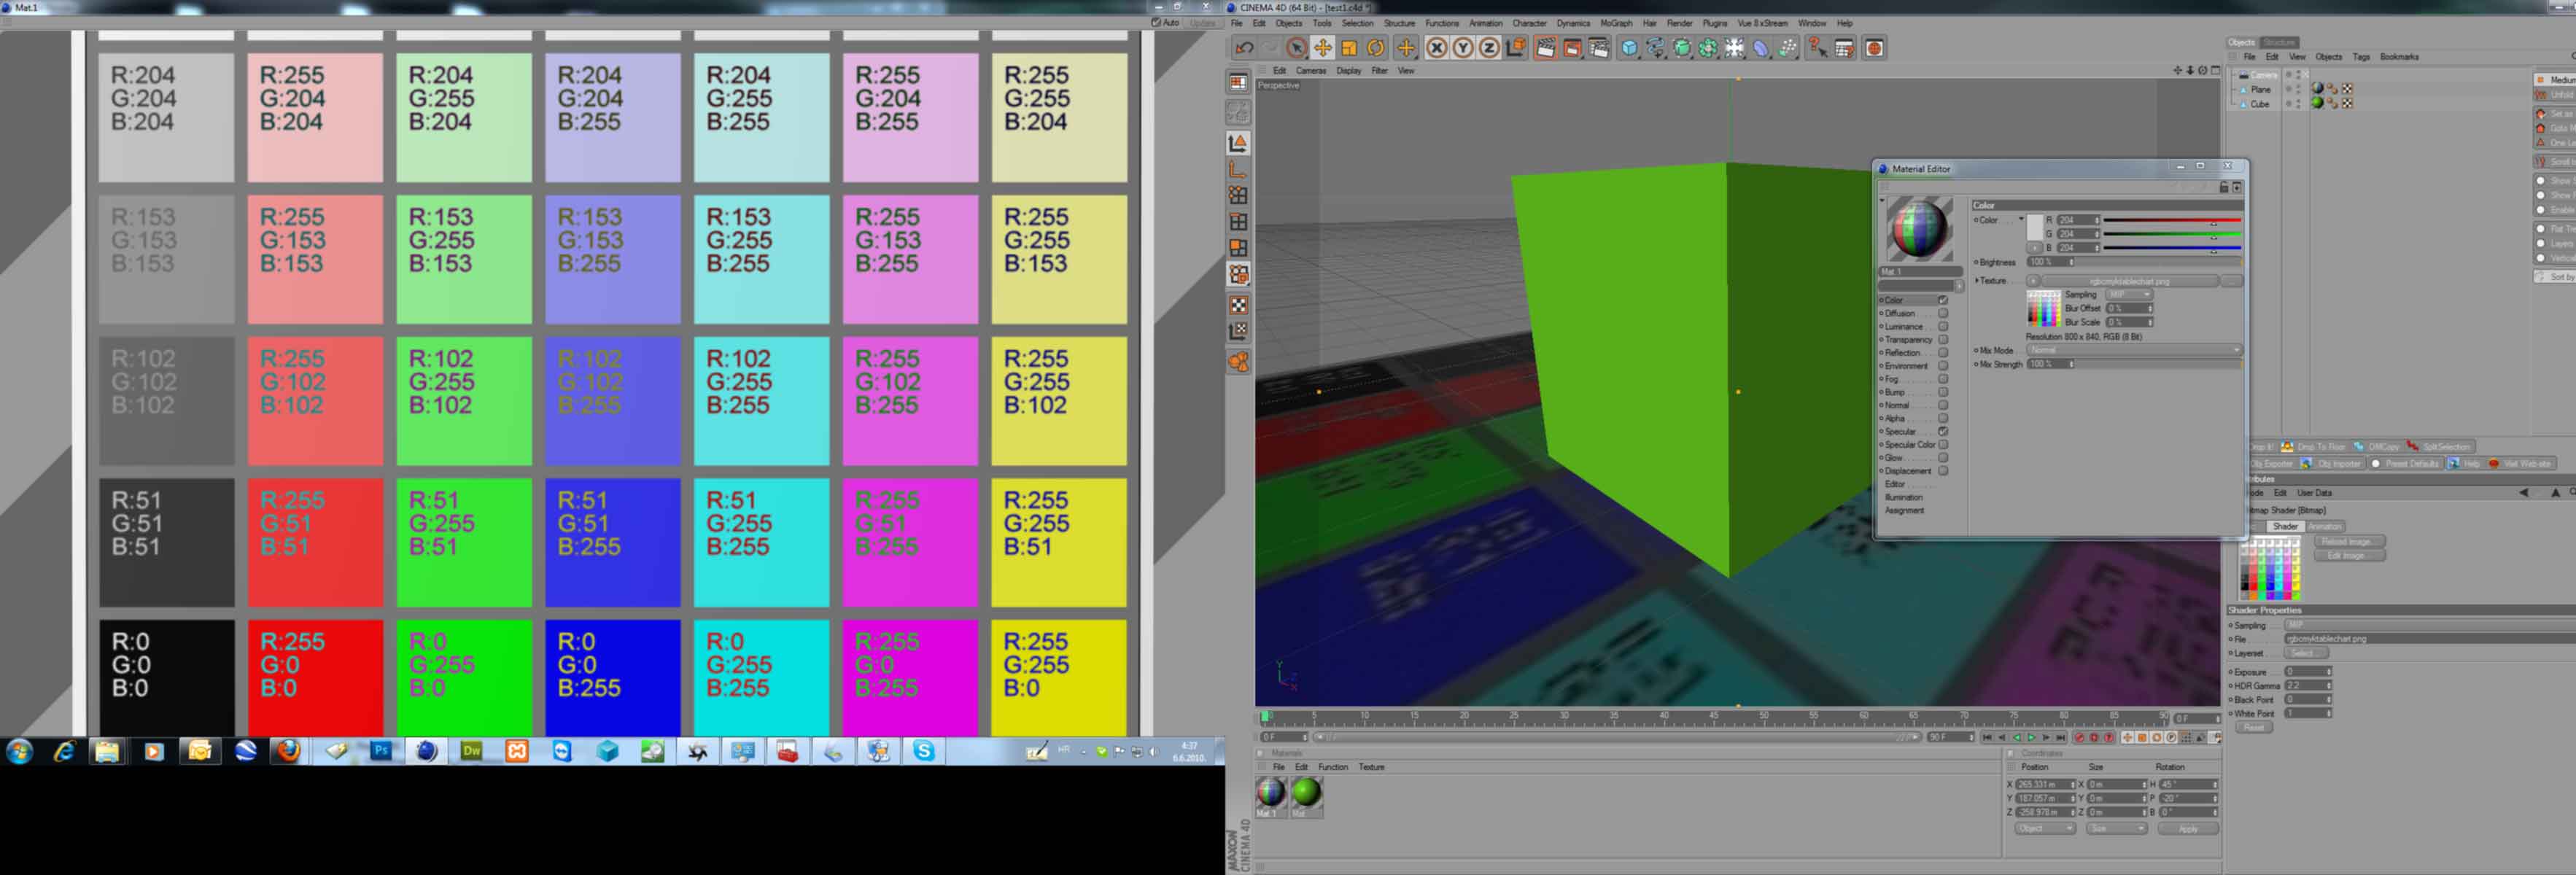Click the Undo arrow in toolbar
This screenshot has width=2576, height=875.
click(1244, 48)
